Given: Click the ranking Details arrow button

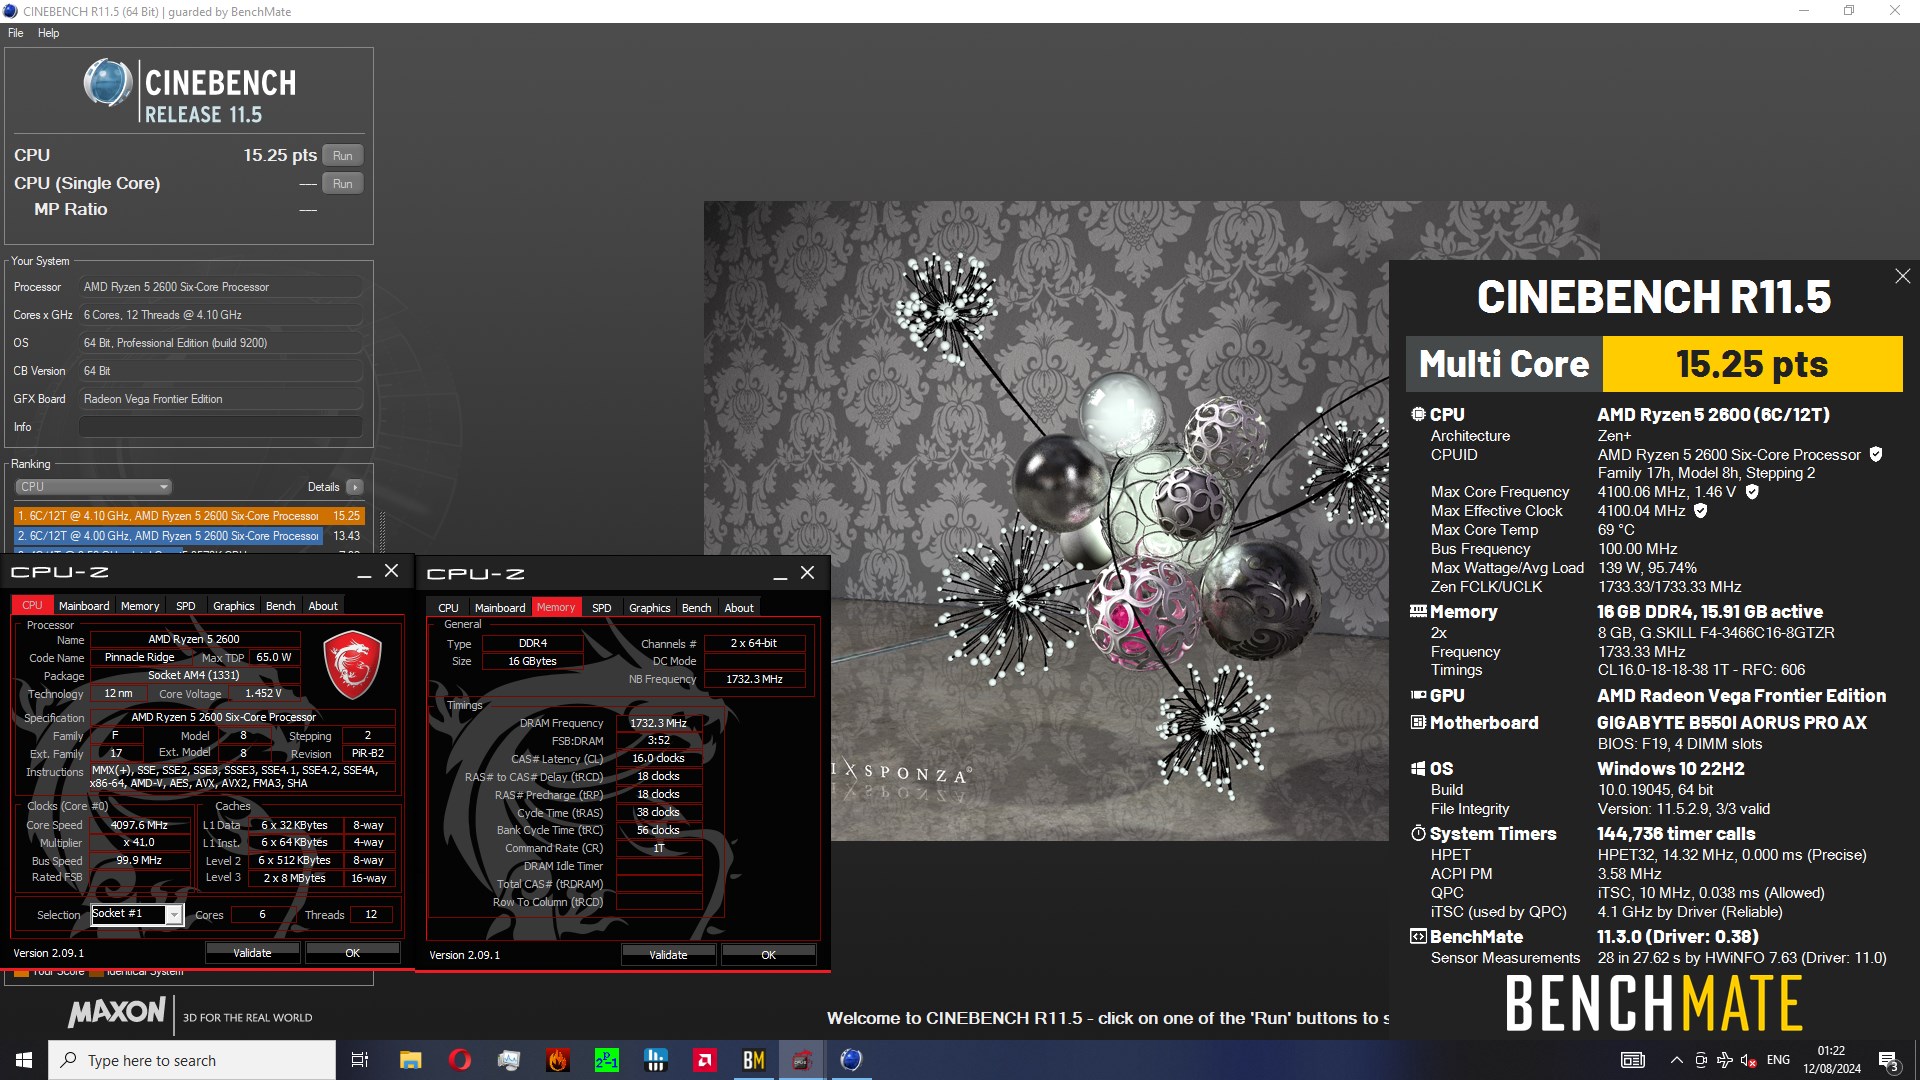Looking at the screenshot, I should 354,487.
